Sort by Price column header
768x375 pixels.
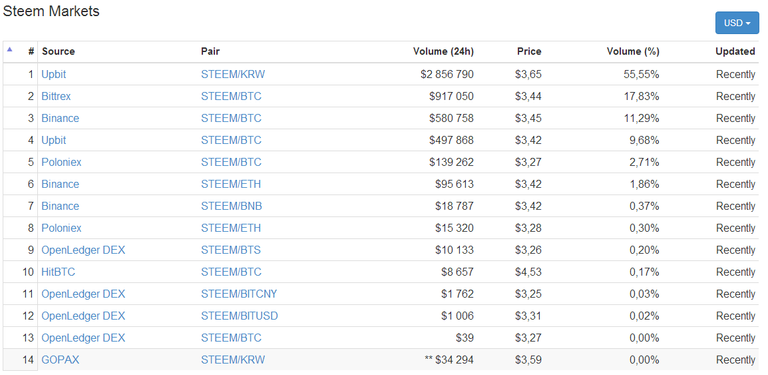529,51
